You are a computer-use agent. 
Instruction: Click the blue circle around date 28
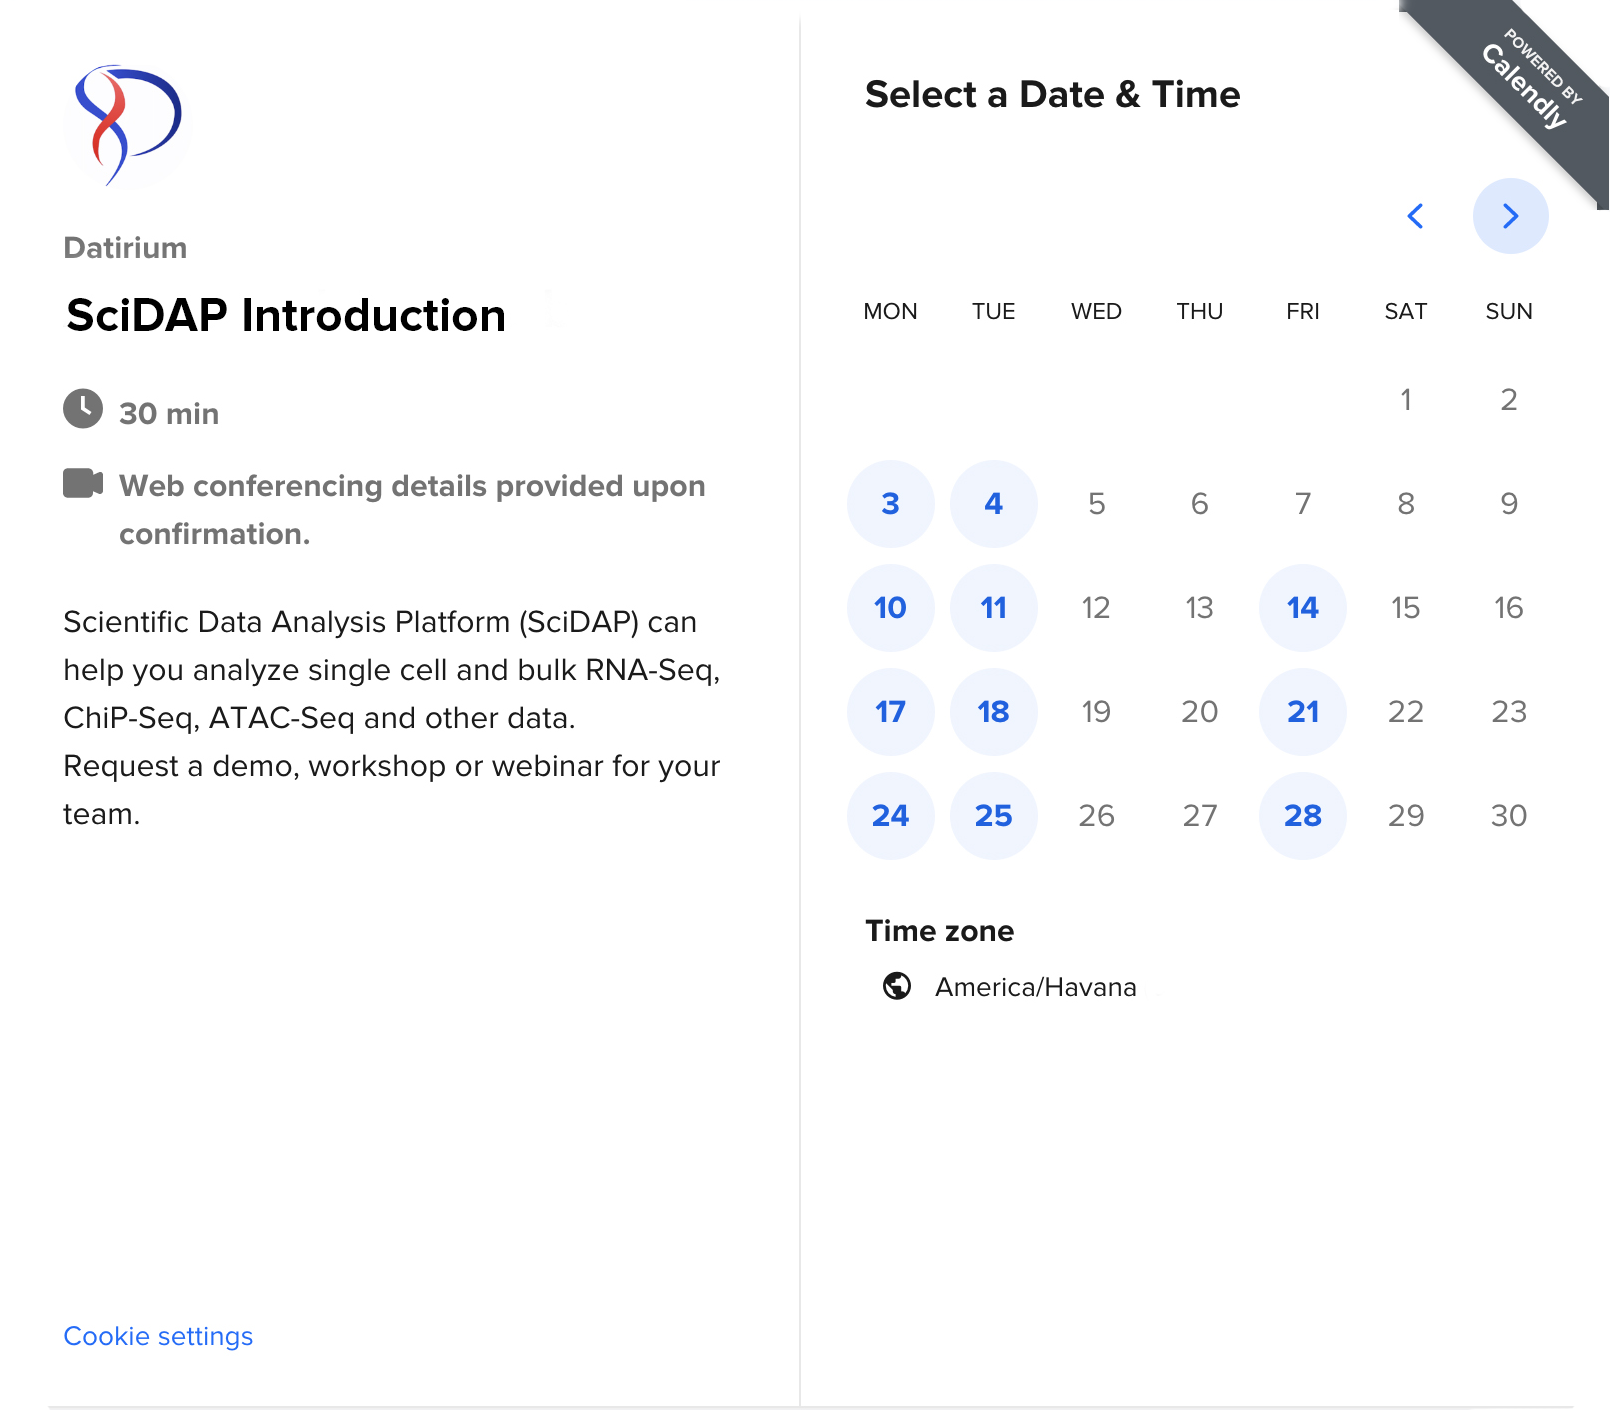coord(1302,815)
